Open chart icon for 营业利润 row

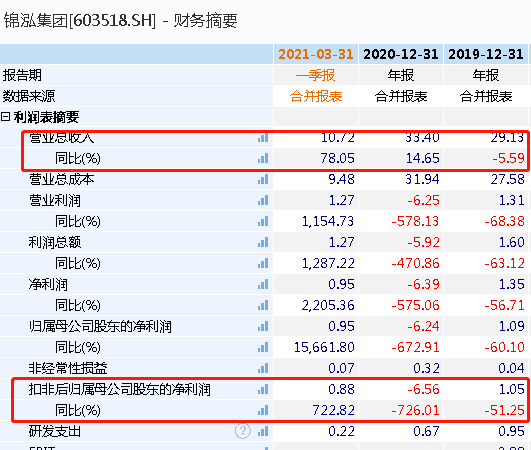(263, 200)
